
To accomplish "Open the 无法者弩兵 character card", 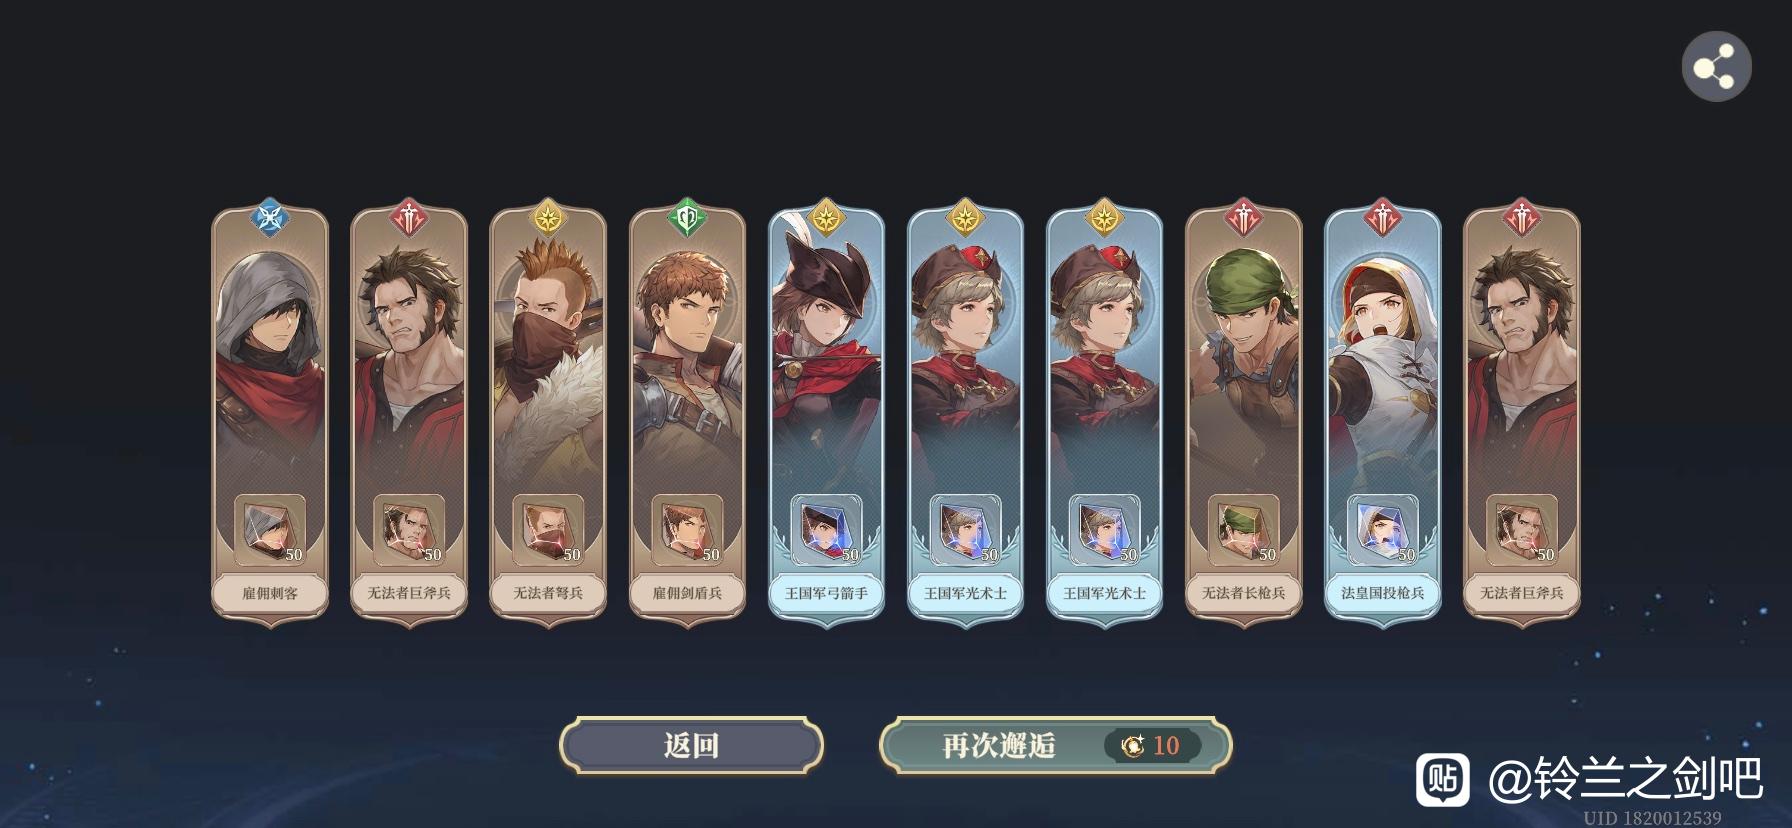I will 548,415.
